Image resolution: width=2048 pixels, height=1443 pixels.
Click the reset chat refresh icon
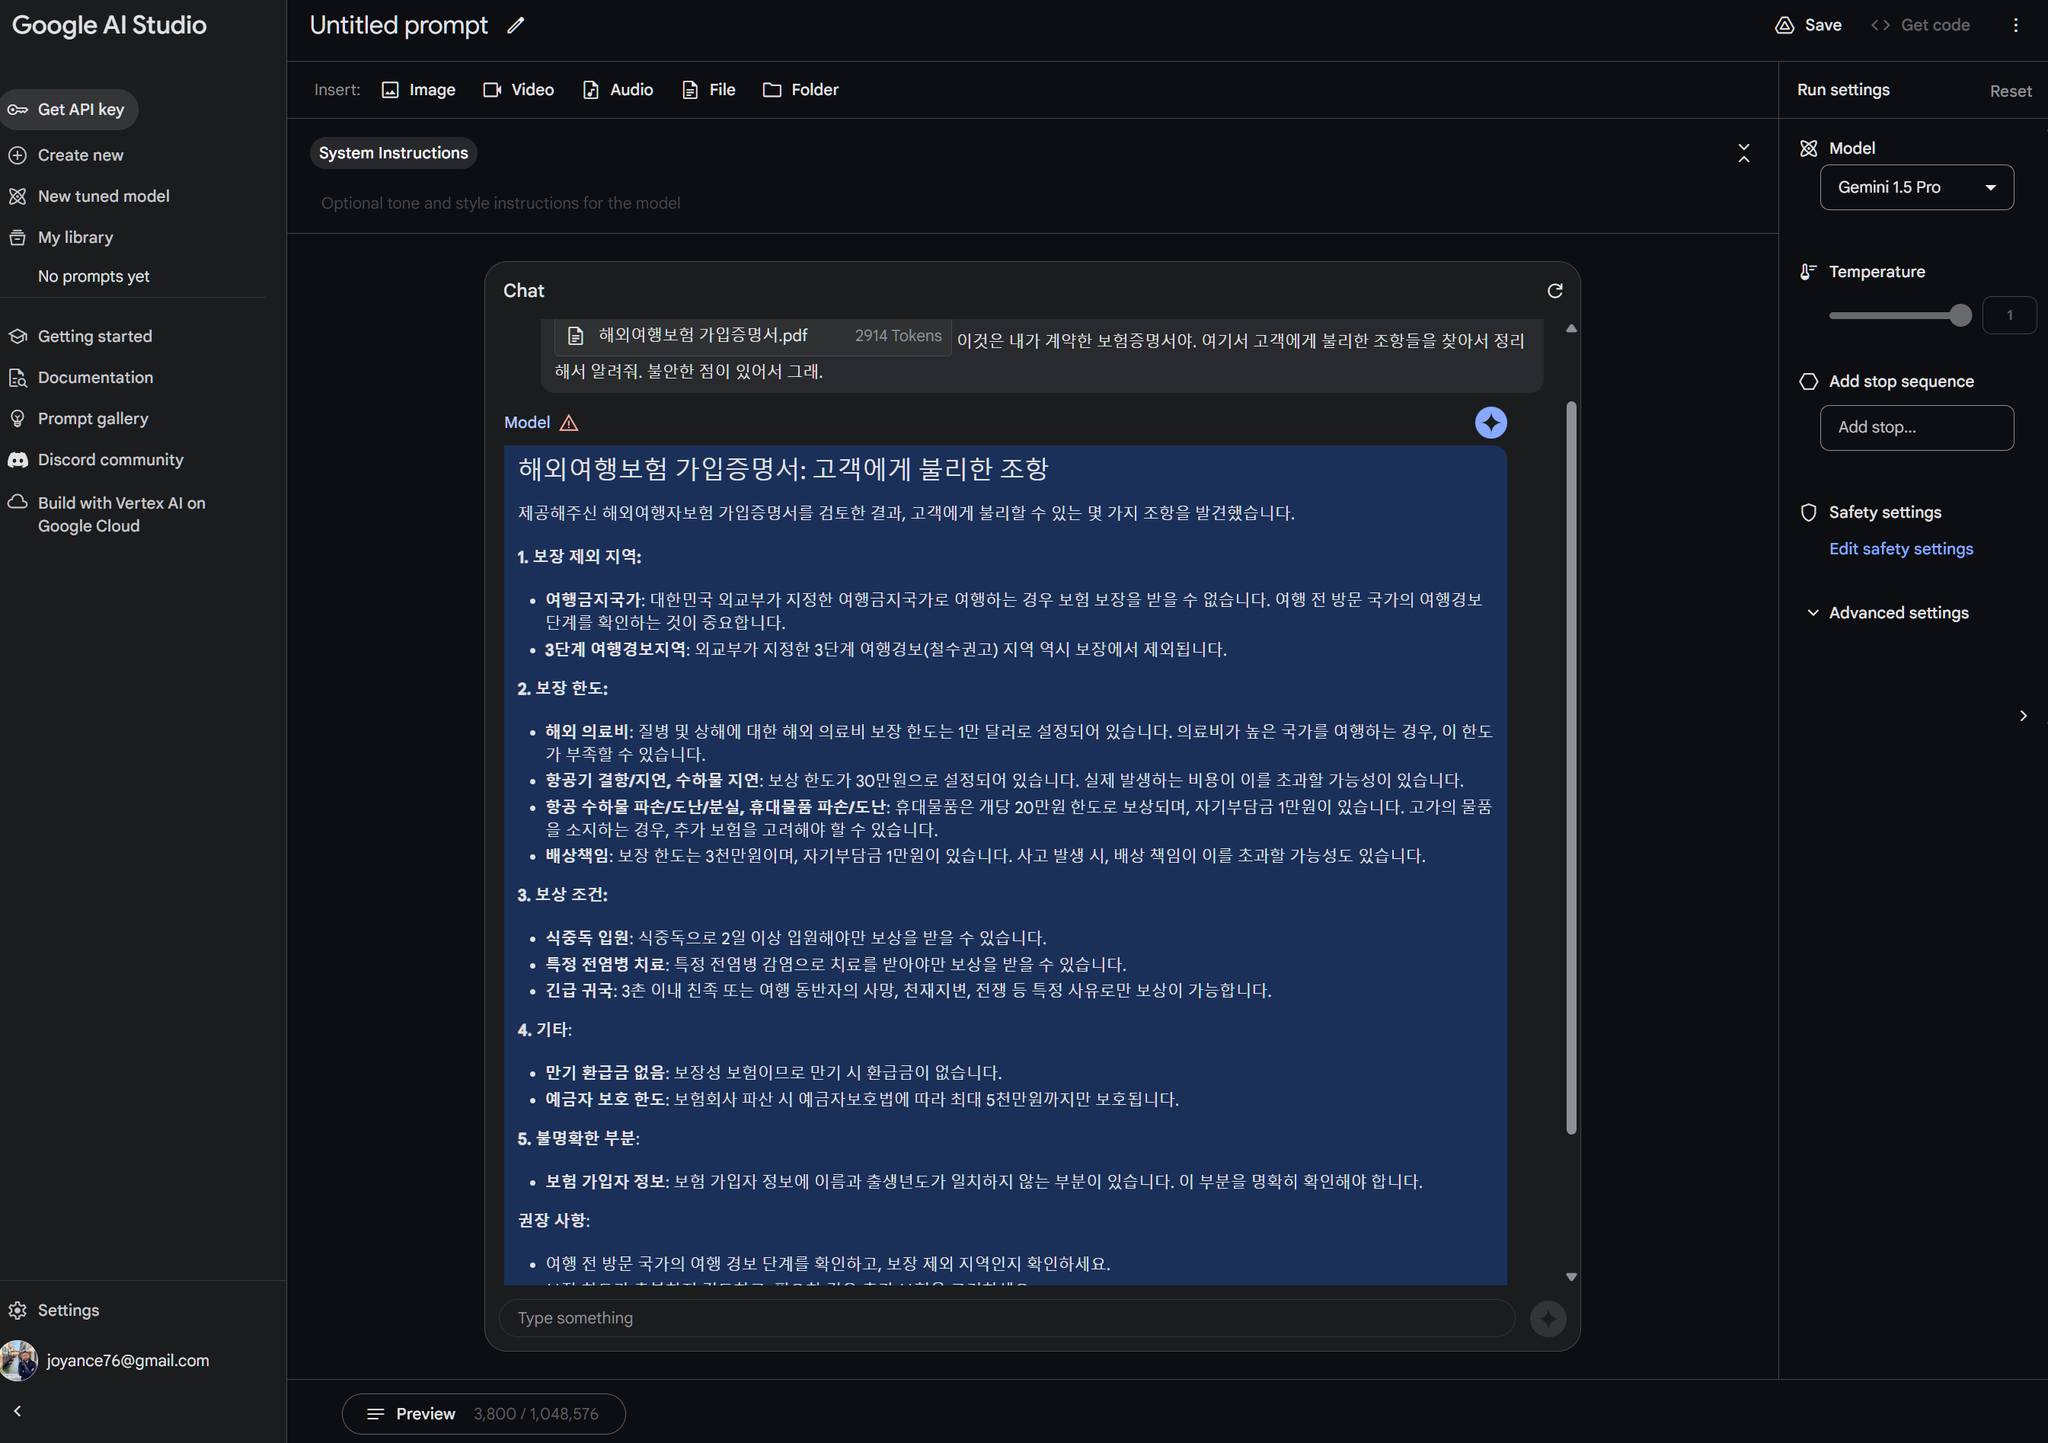click(x=1554, y=291)
